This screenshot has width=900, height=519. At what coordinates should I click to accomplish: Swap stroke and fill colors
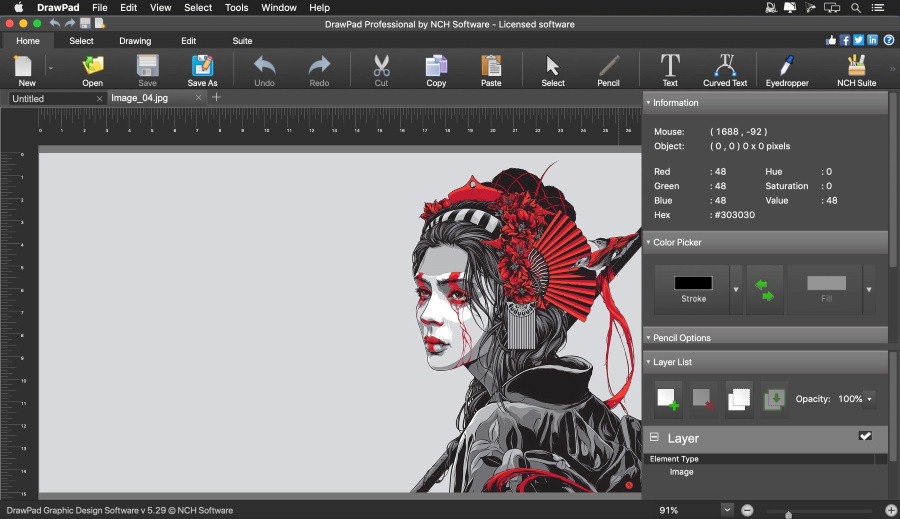(765, 290)
